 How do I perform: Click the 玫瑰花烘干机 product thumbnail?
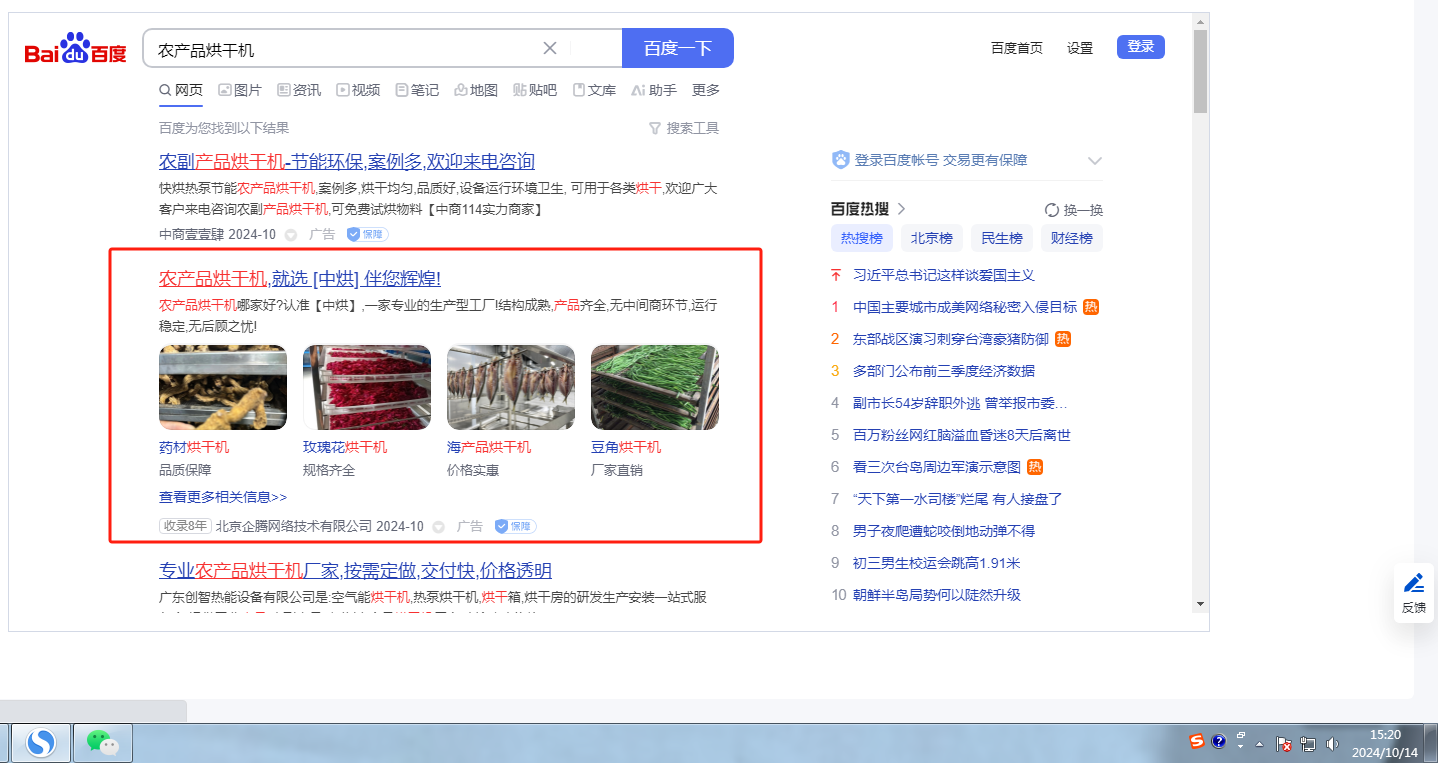367,387
